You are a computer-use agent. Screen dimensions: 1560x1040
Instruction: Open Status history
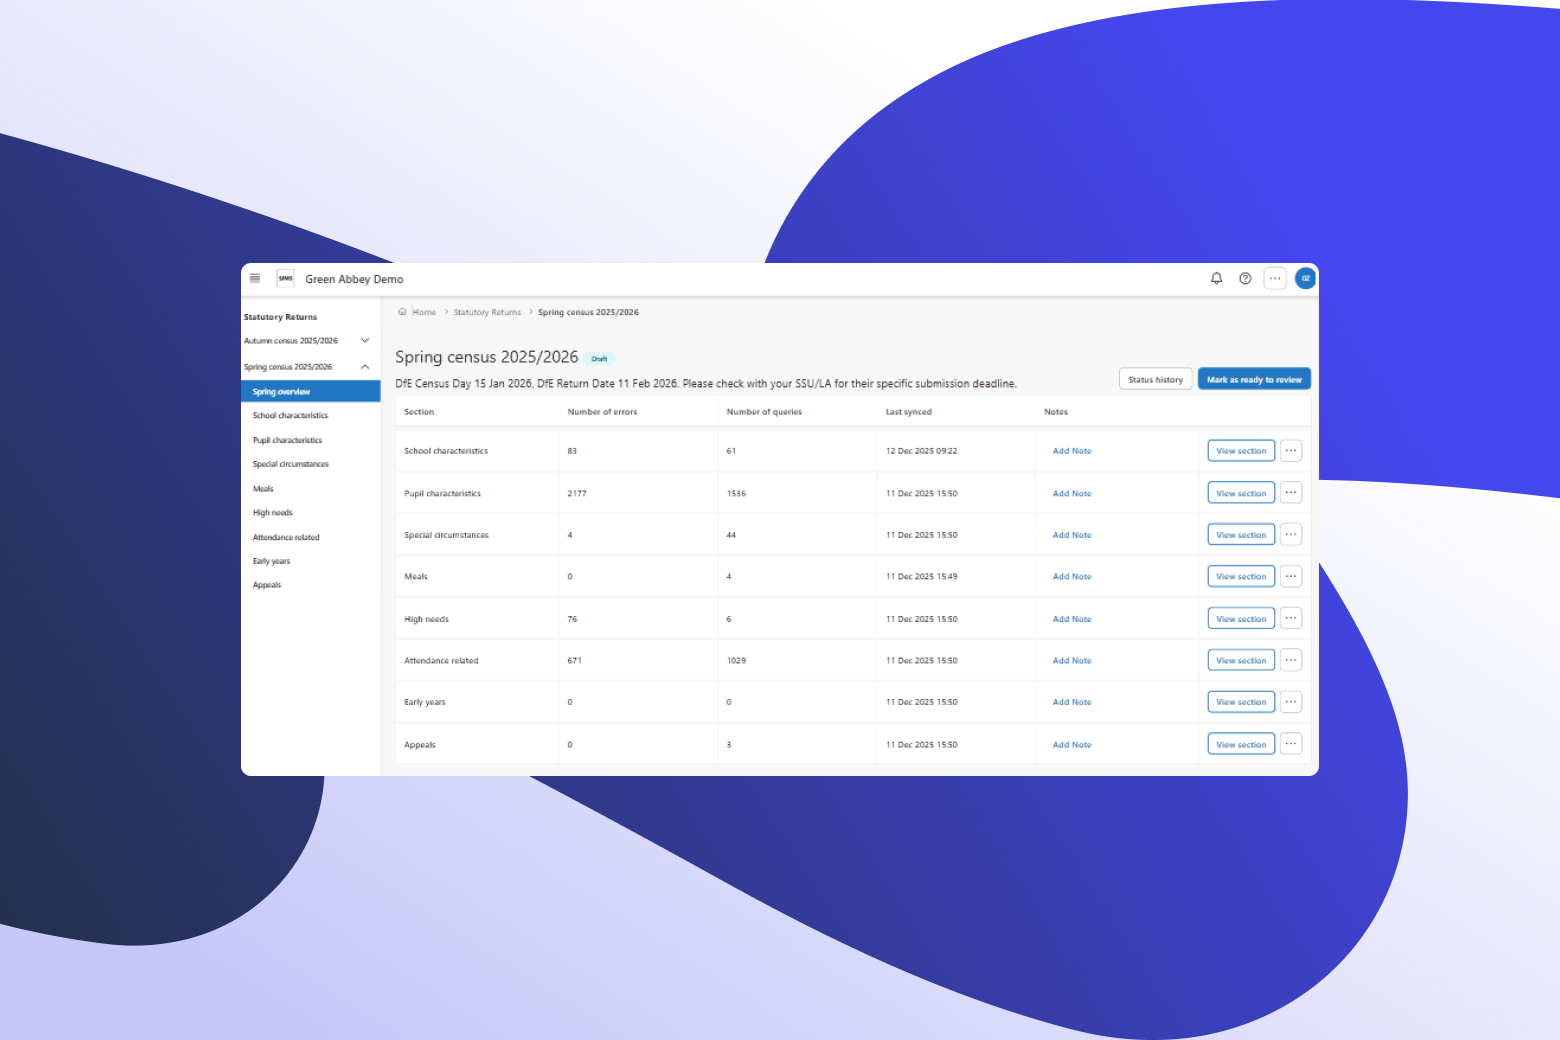[x=1155, y=380]
